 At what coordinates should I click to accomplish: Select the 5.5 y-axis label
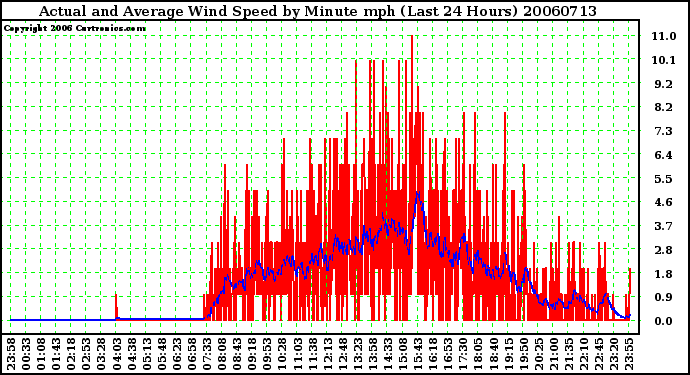[664, 179]
